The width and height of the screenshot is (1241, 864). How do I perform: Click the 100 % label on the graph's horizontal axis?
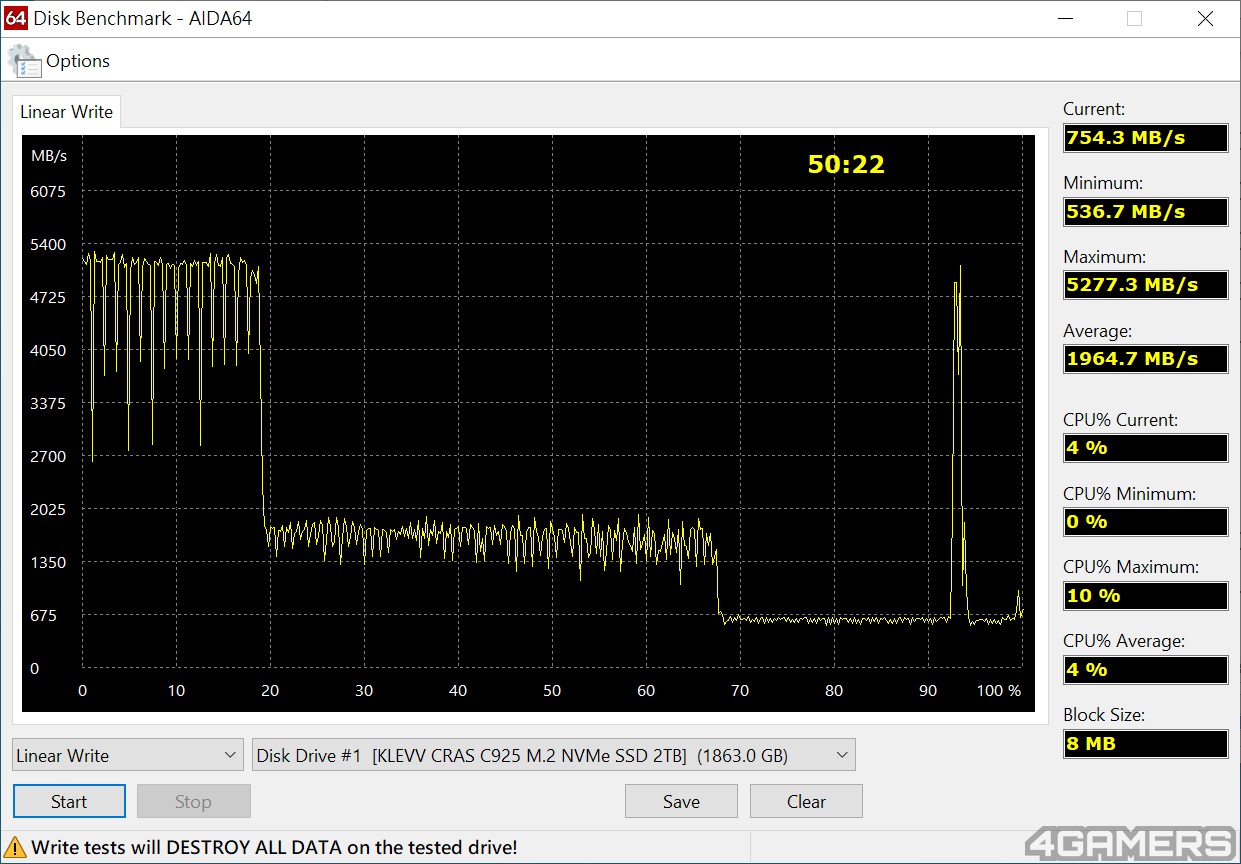999,690
